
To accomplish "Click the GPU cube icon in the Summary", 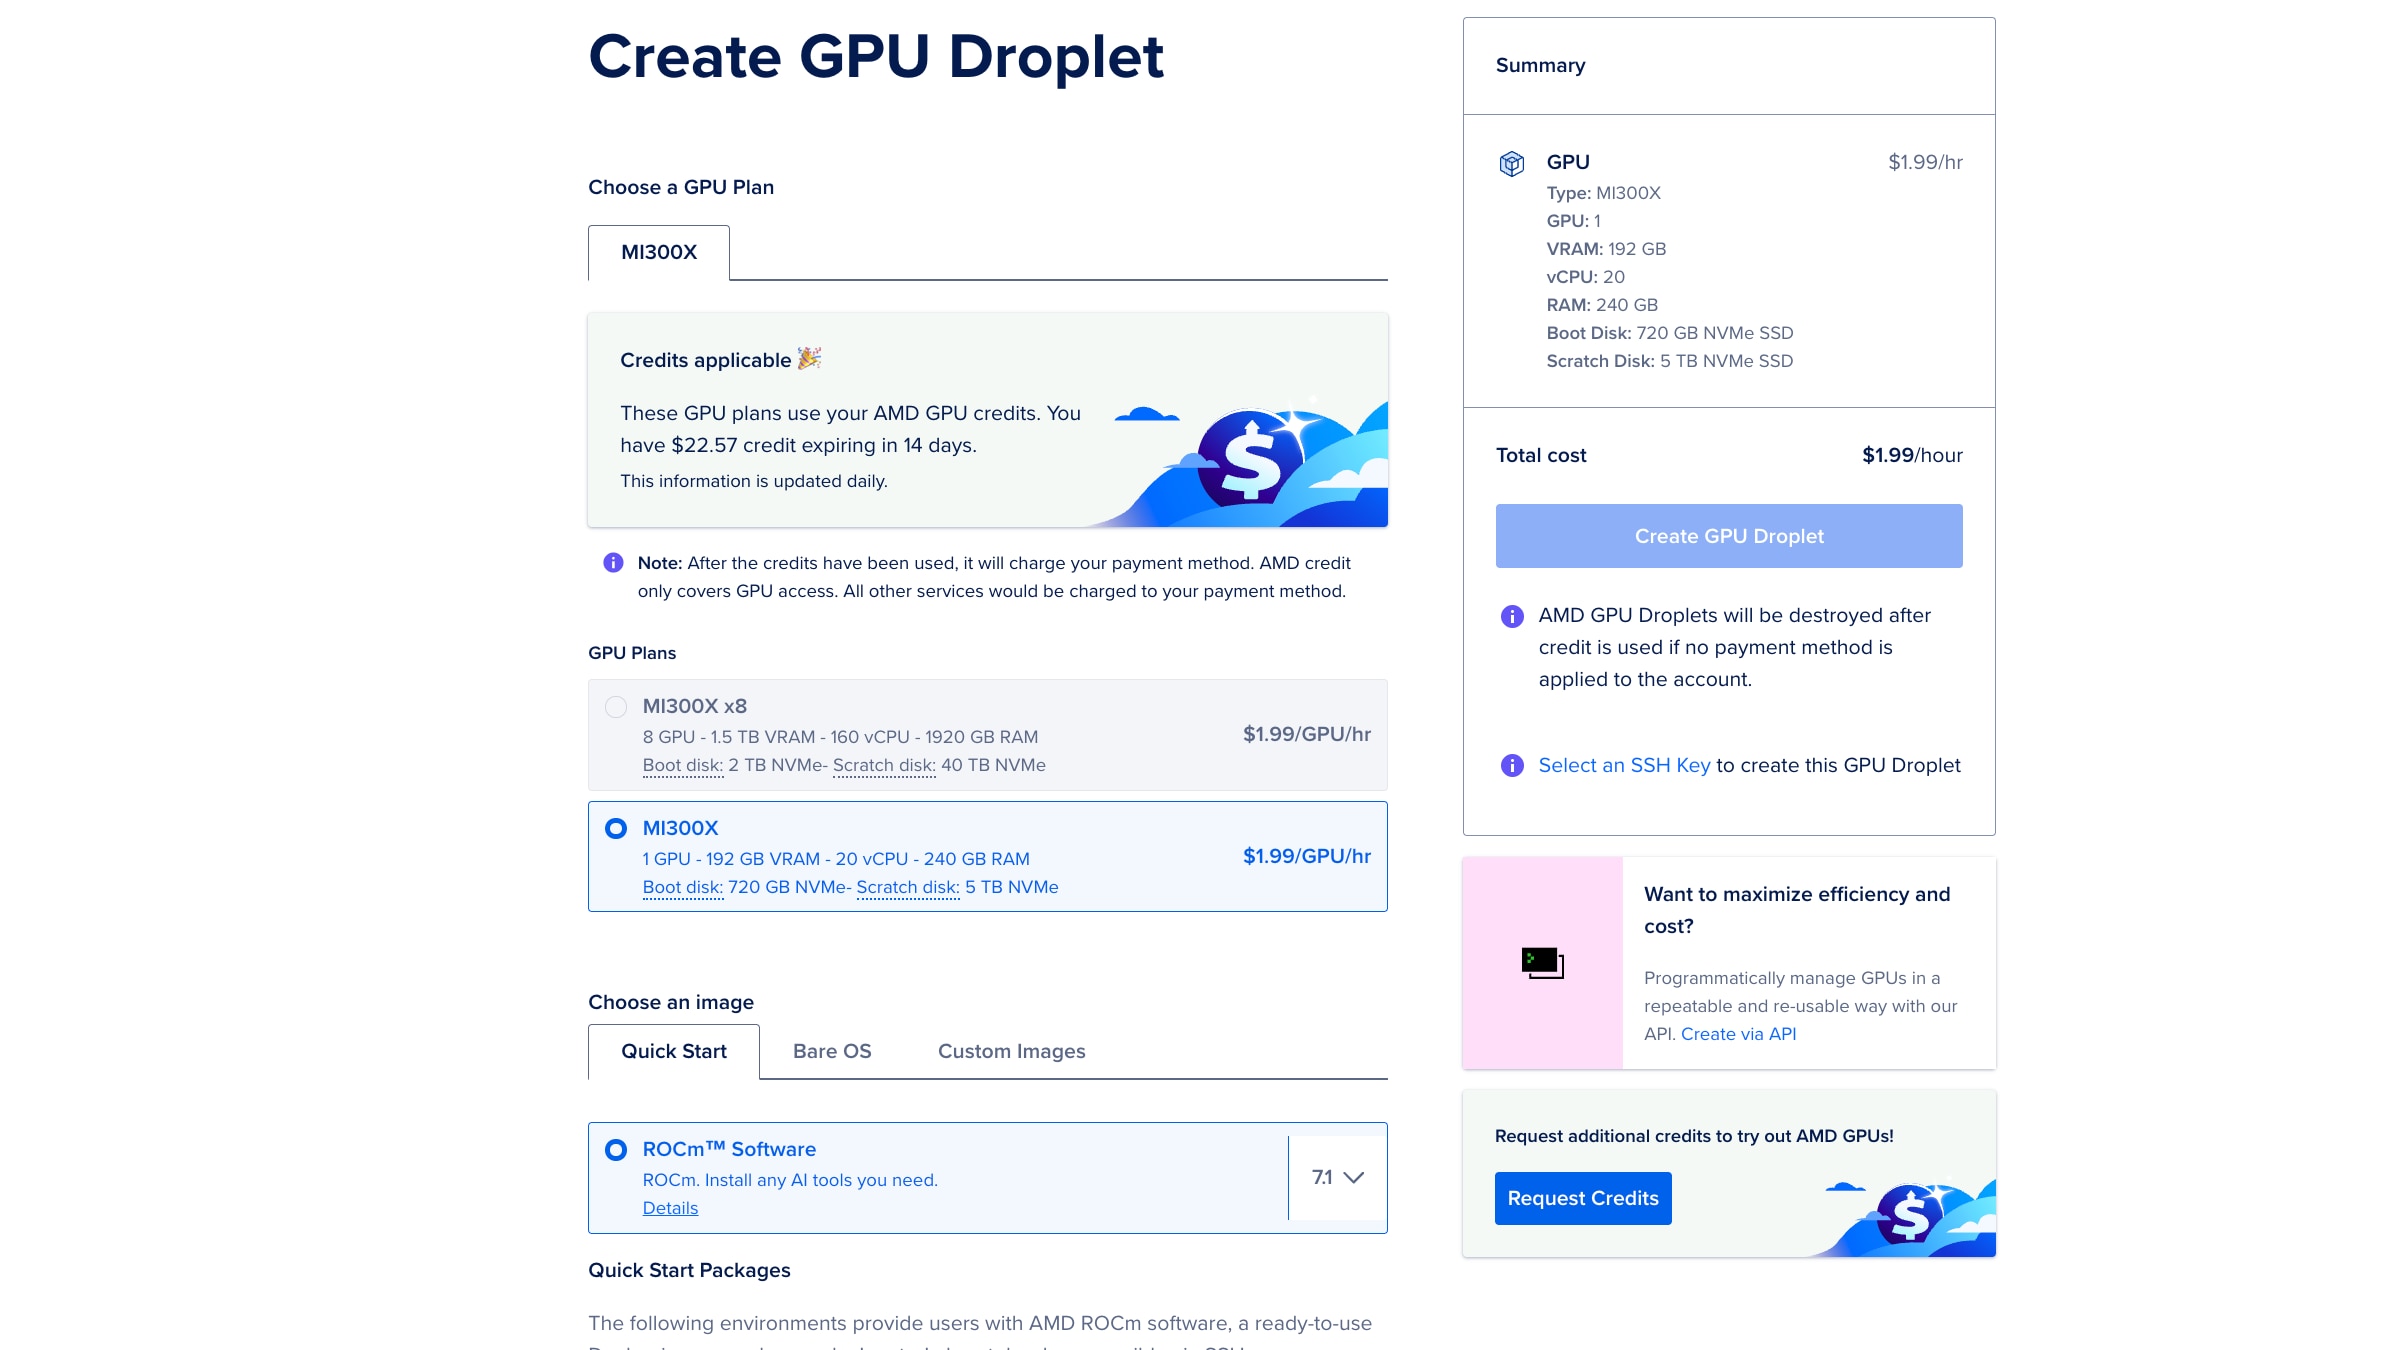I will [1511, 161].
